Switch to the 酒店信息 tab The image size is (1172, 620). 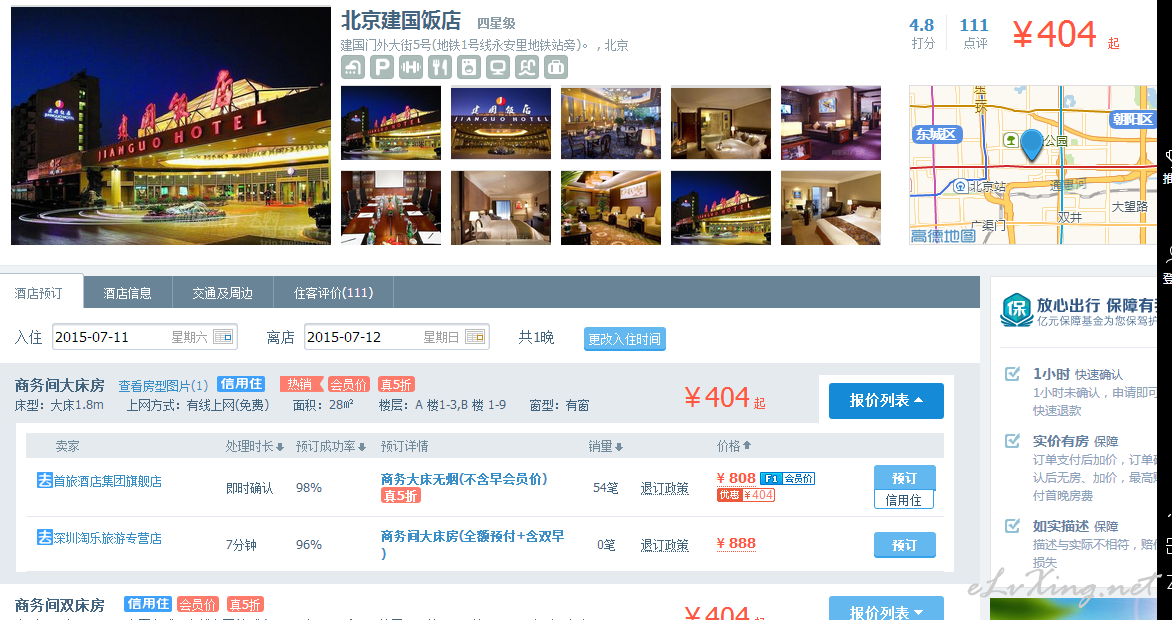128,292
